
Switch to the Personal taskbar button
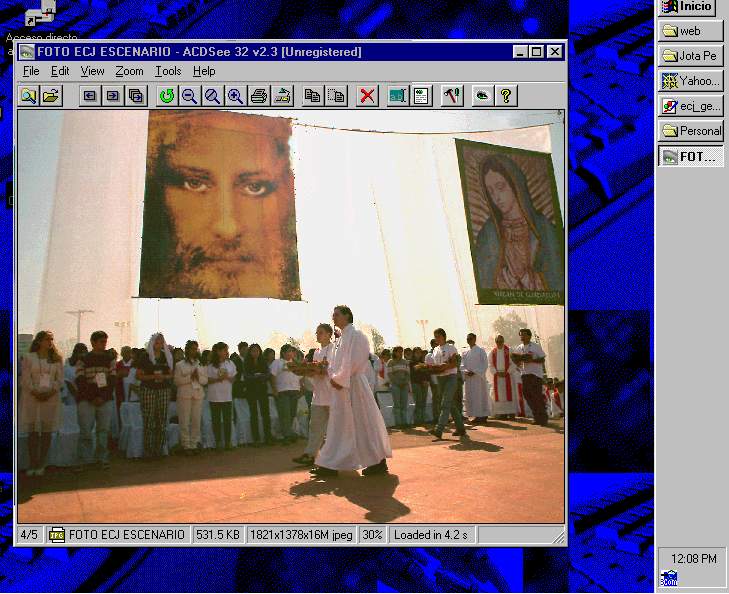click(690, 131)
